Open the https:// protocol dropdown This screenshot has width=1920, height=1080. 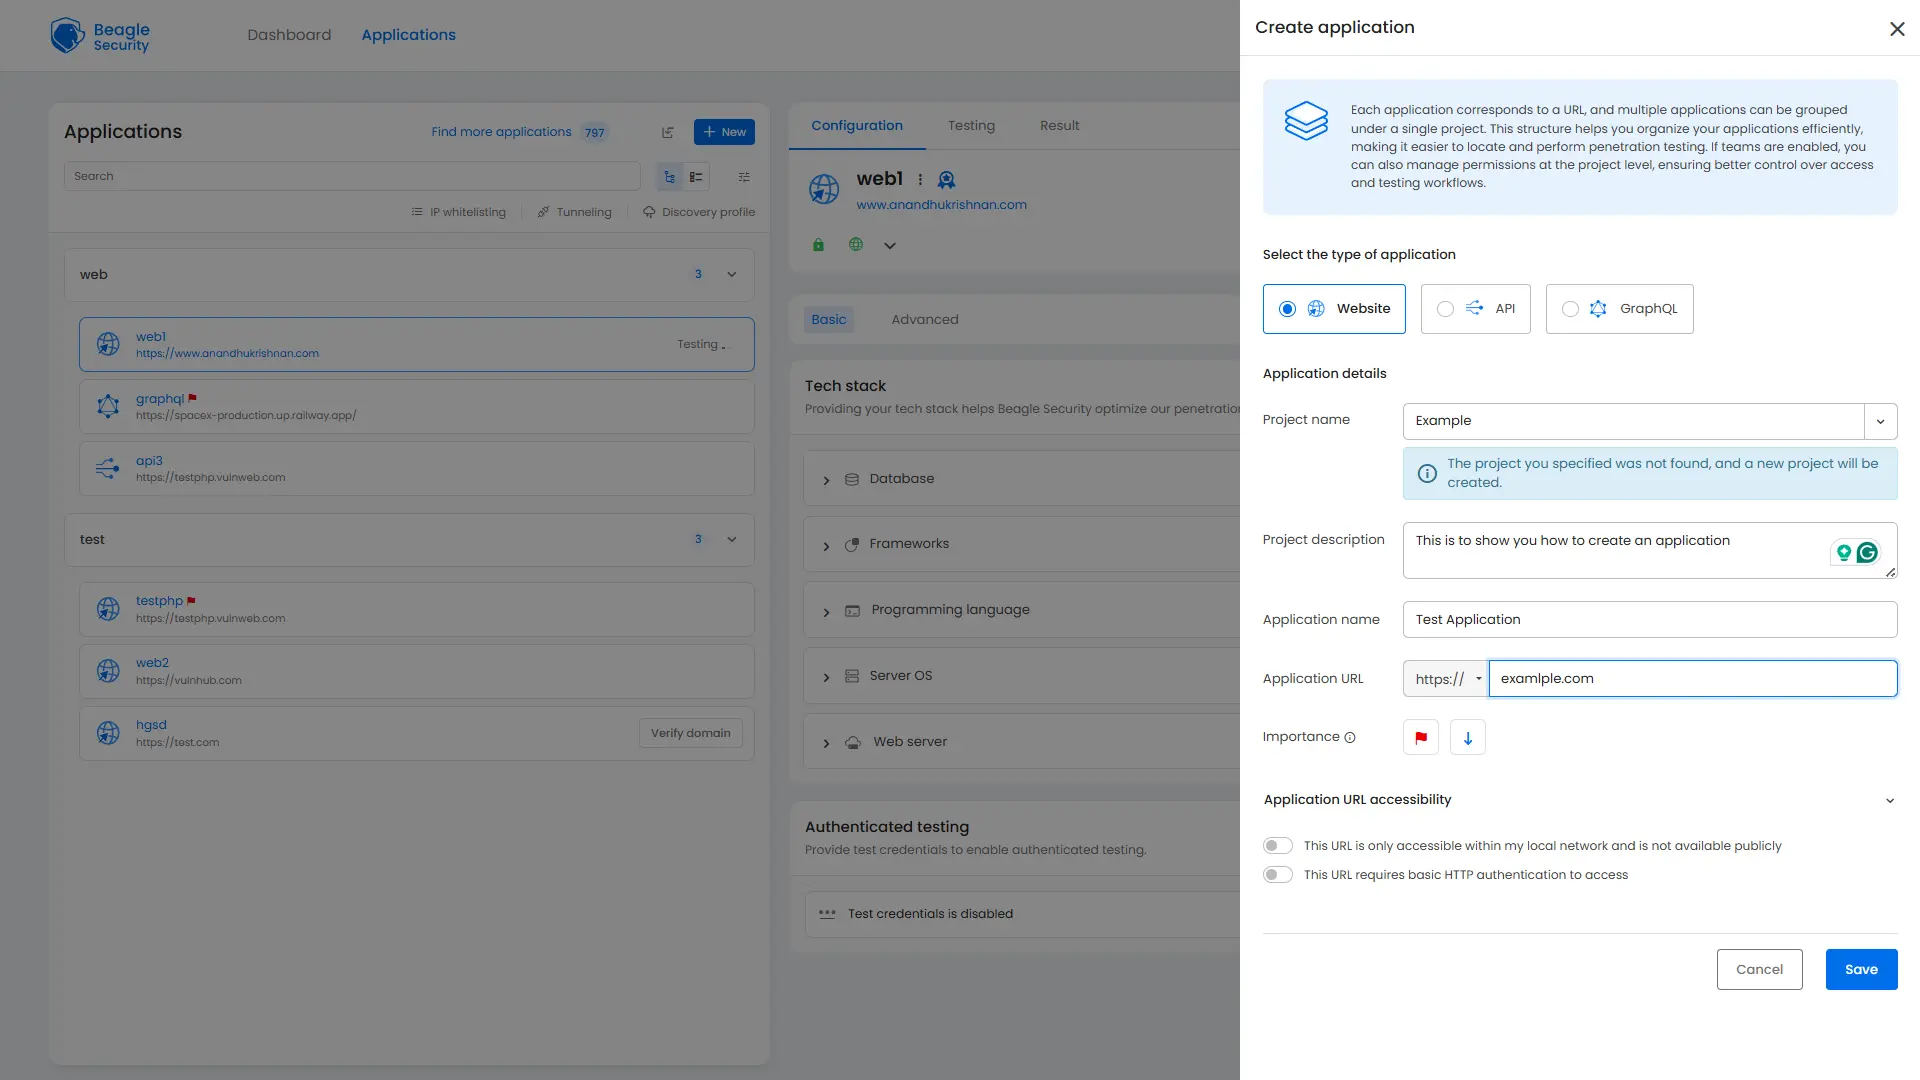point(1480,678)
